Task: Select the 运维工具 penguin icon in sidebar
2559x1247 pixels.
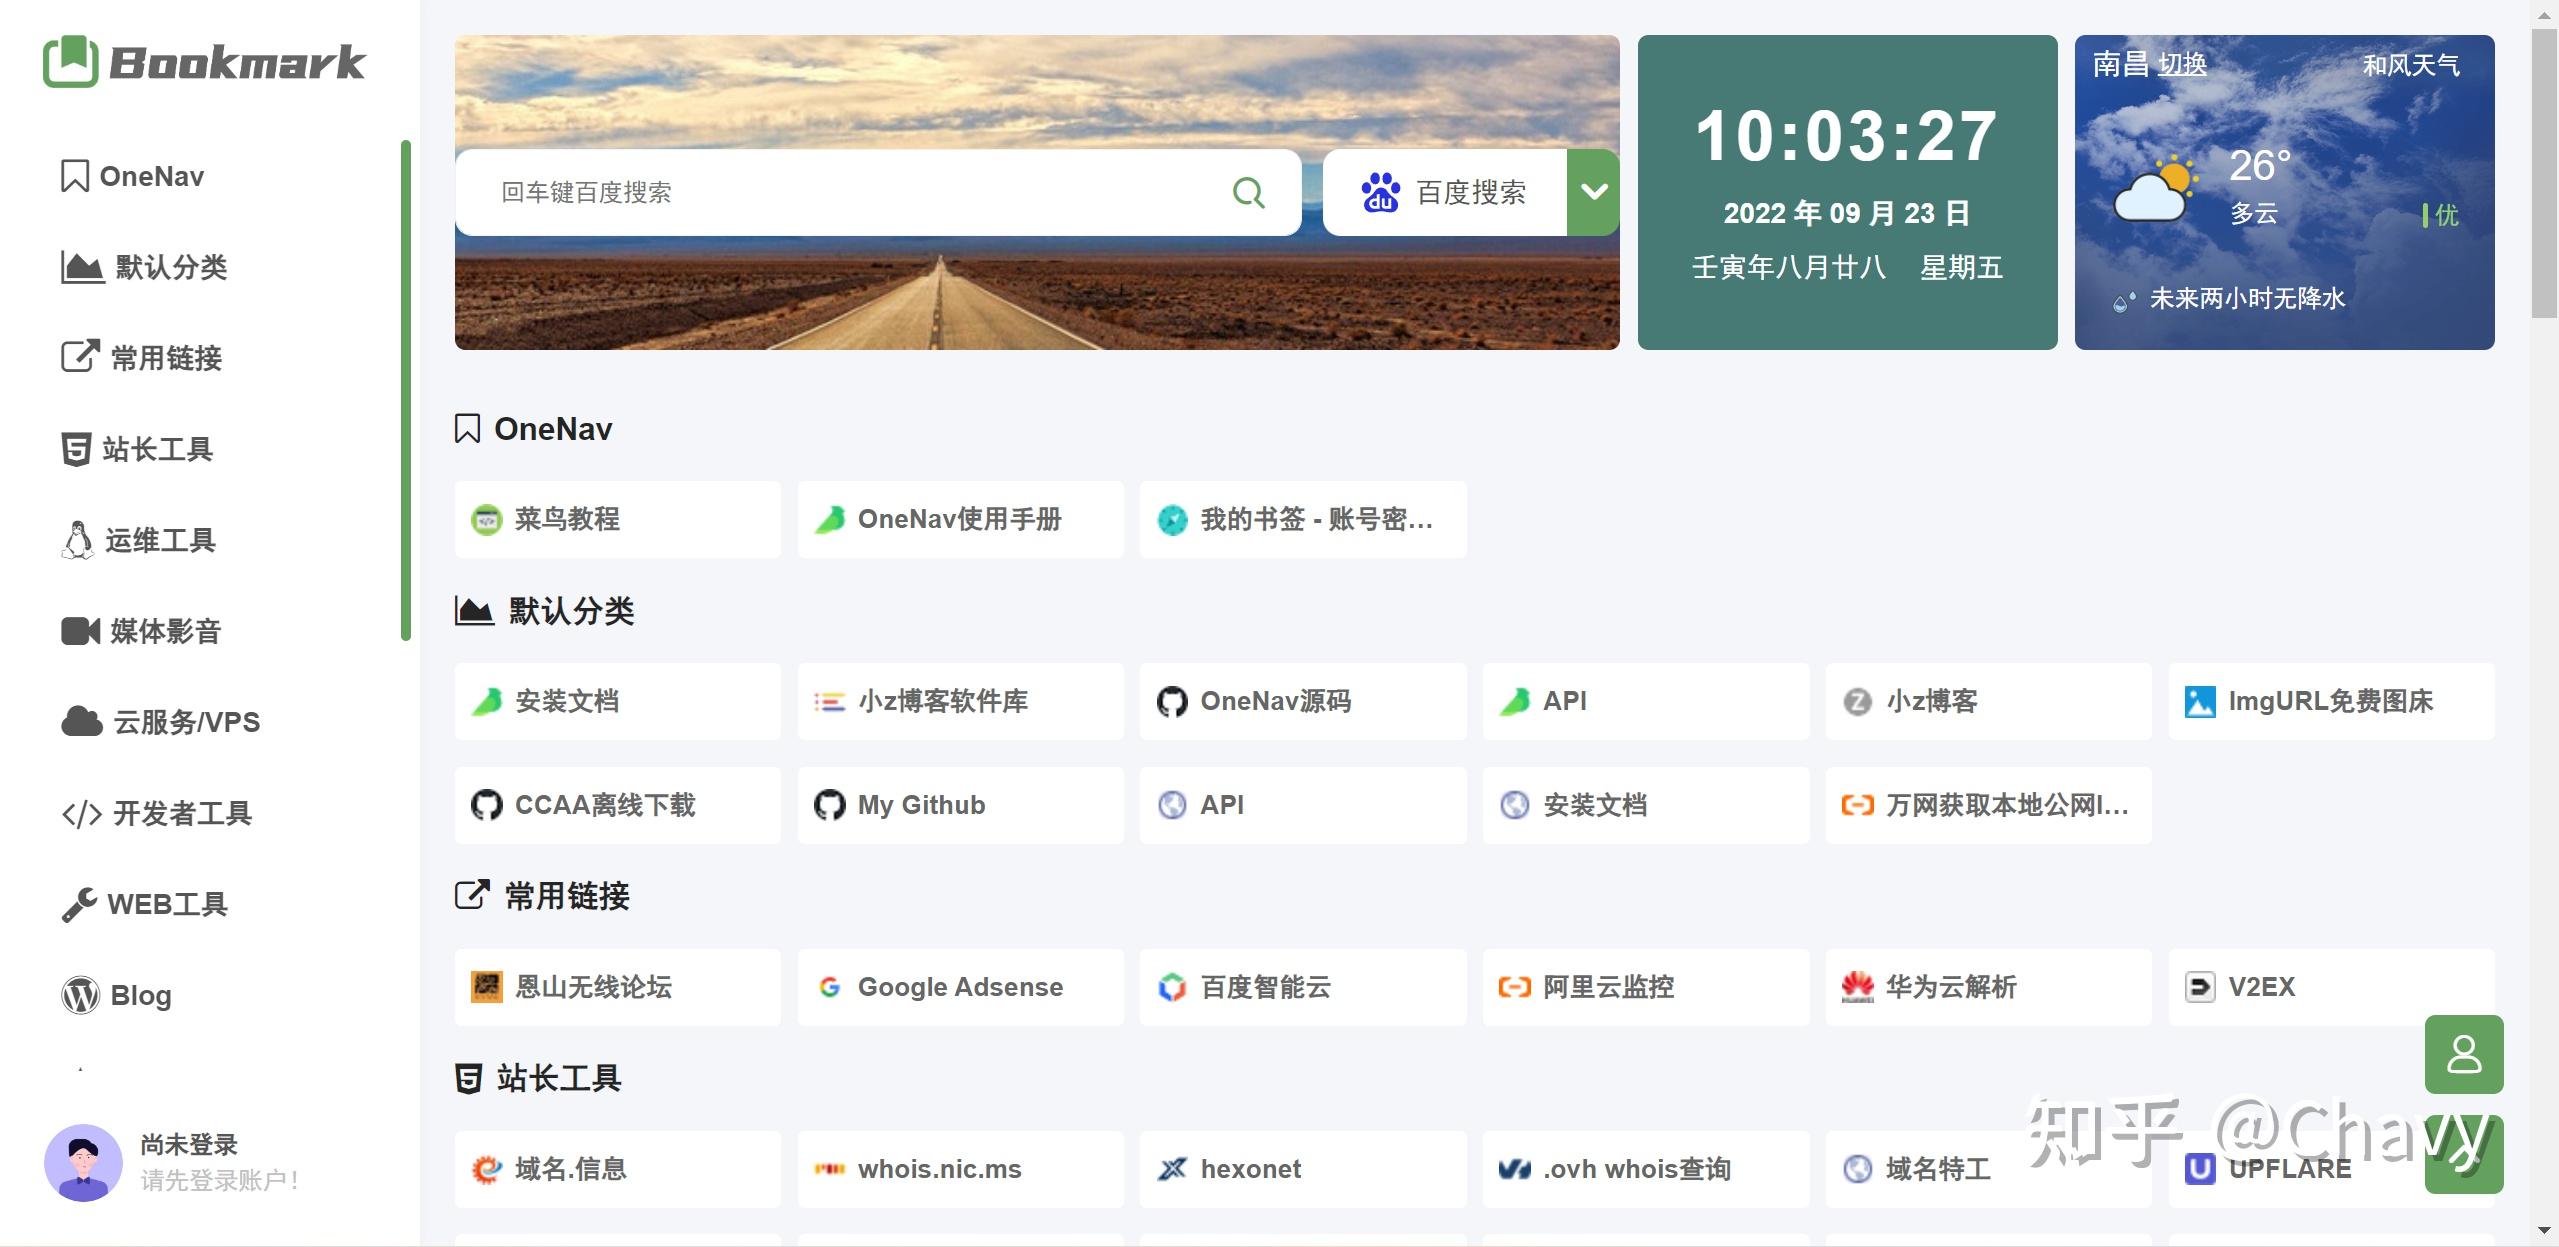Action: point(79,540)
